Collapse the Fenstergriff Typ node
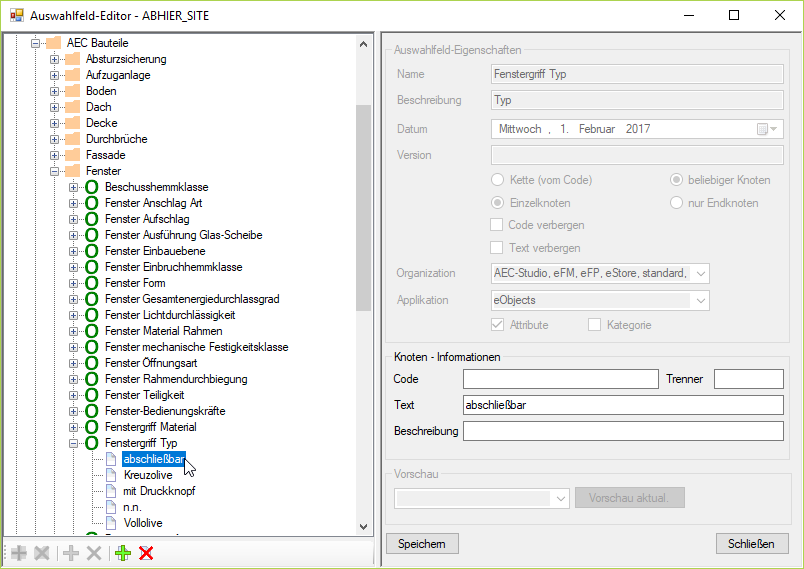This screenshot has width=804, height=569. (73, 443)
